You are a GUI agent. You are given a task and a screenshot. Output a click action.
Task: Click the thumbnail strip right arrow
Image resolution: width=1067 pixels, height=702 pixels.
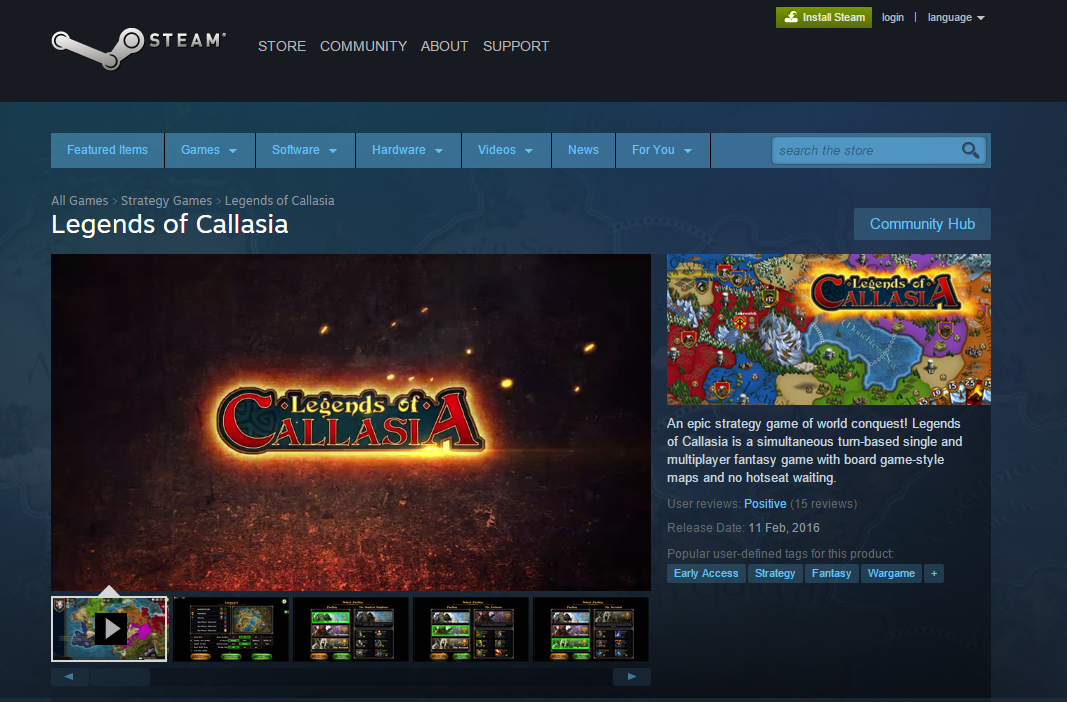[631, 677]
